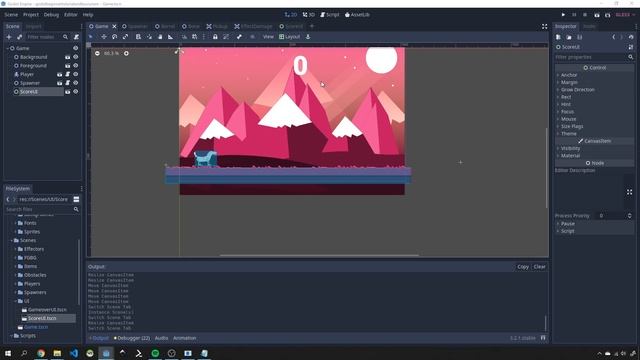Hide the Foreground node

[76, 66]
